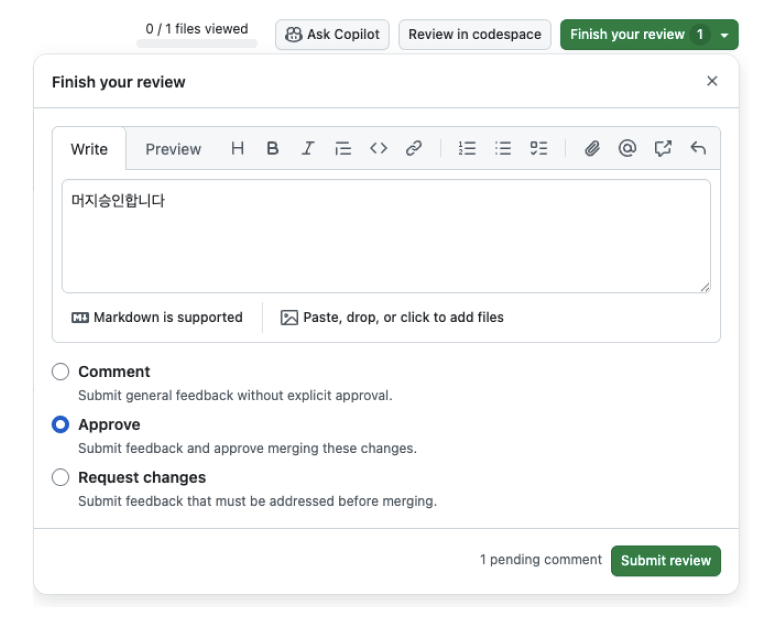Open Ask Copilot

(x=332, y=34)
